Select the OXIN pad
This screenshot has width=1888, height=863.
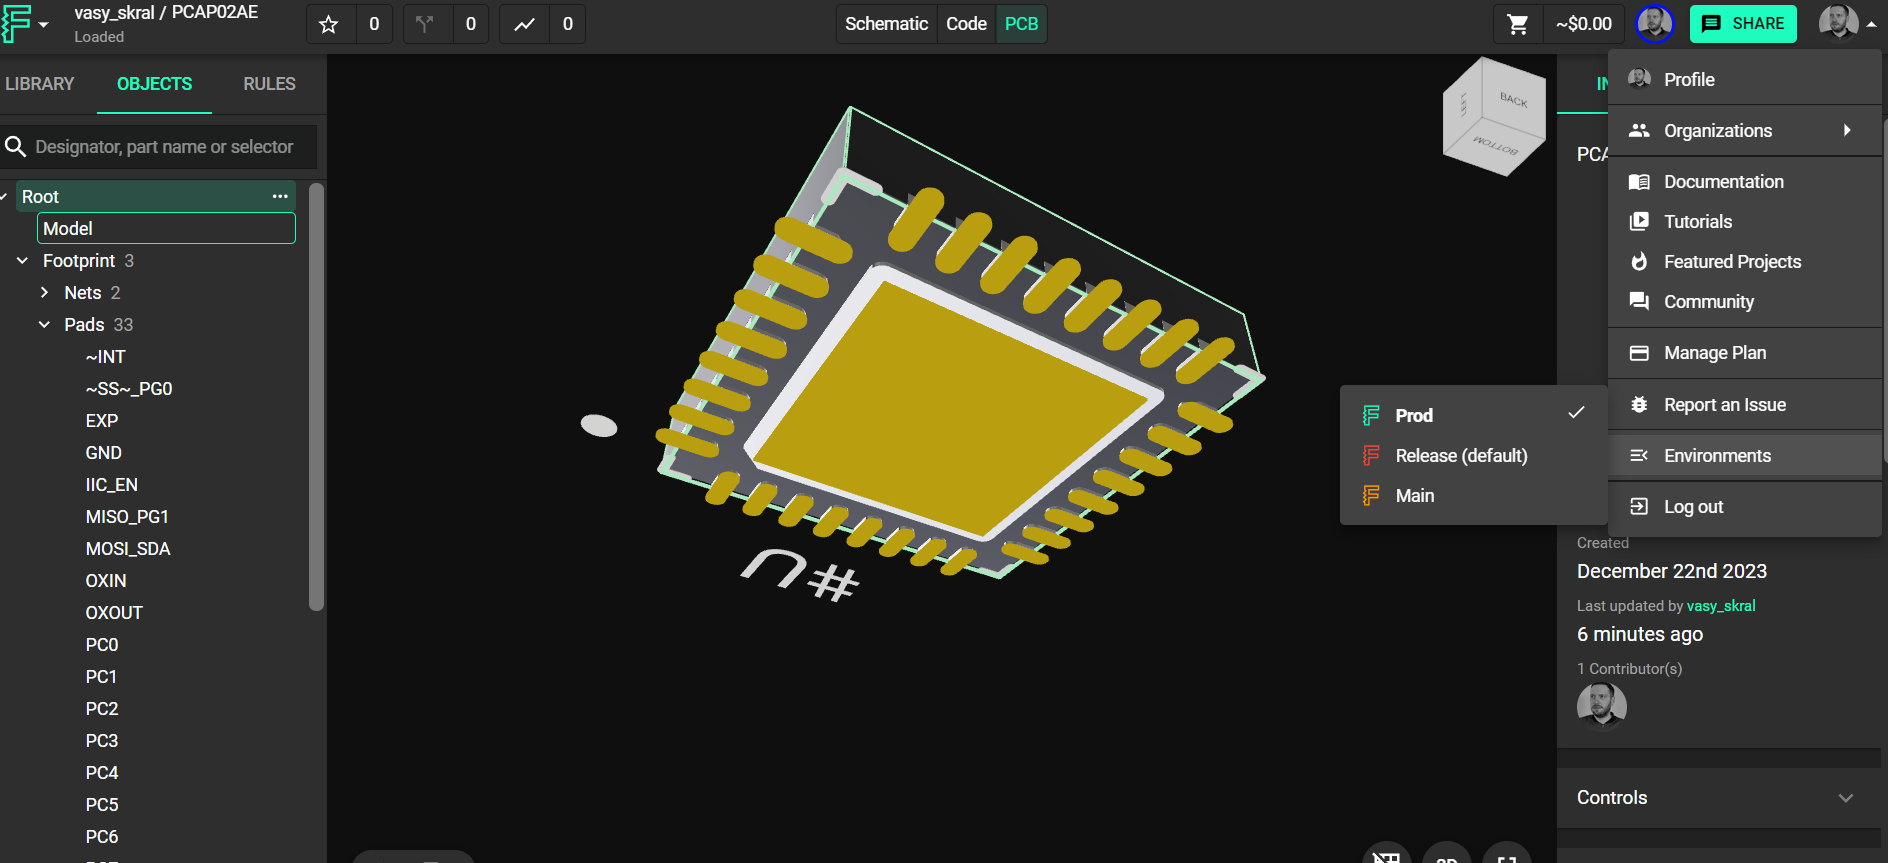coord(106,581)
